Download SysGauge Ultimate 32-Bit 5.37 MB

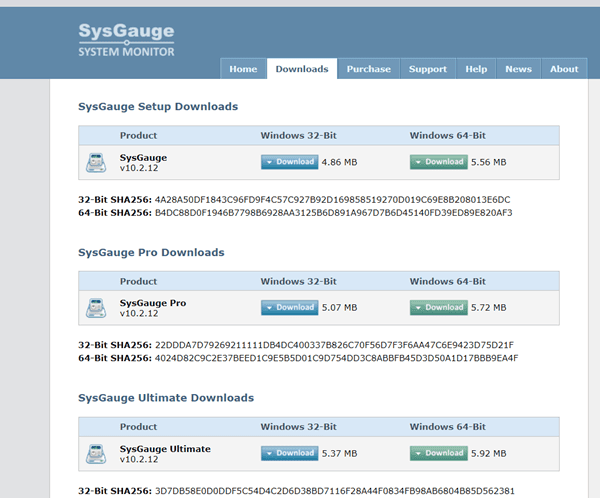click(290, 453)
